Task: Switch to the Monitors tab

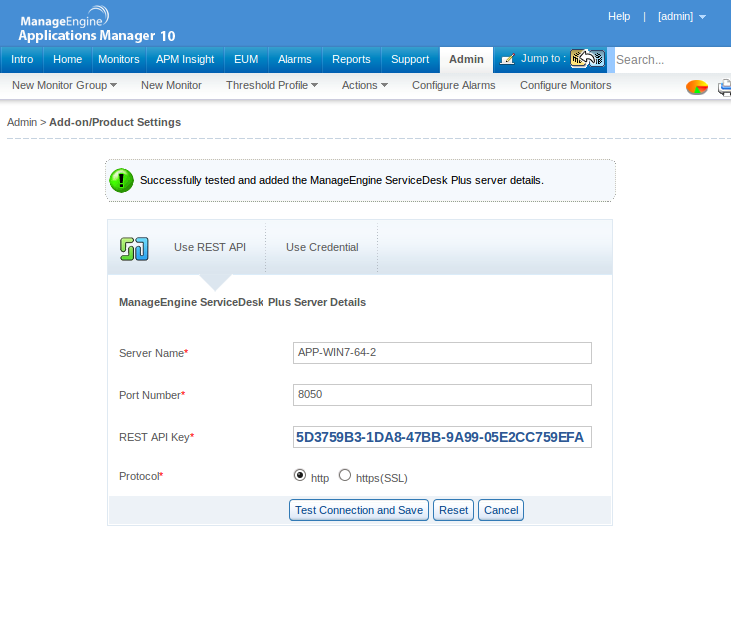Action: (x=119, y=60)
